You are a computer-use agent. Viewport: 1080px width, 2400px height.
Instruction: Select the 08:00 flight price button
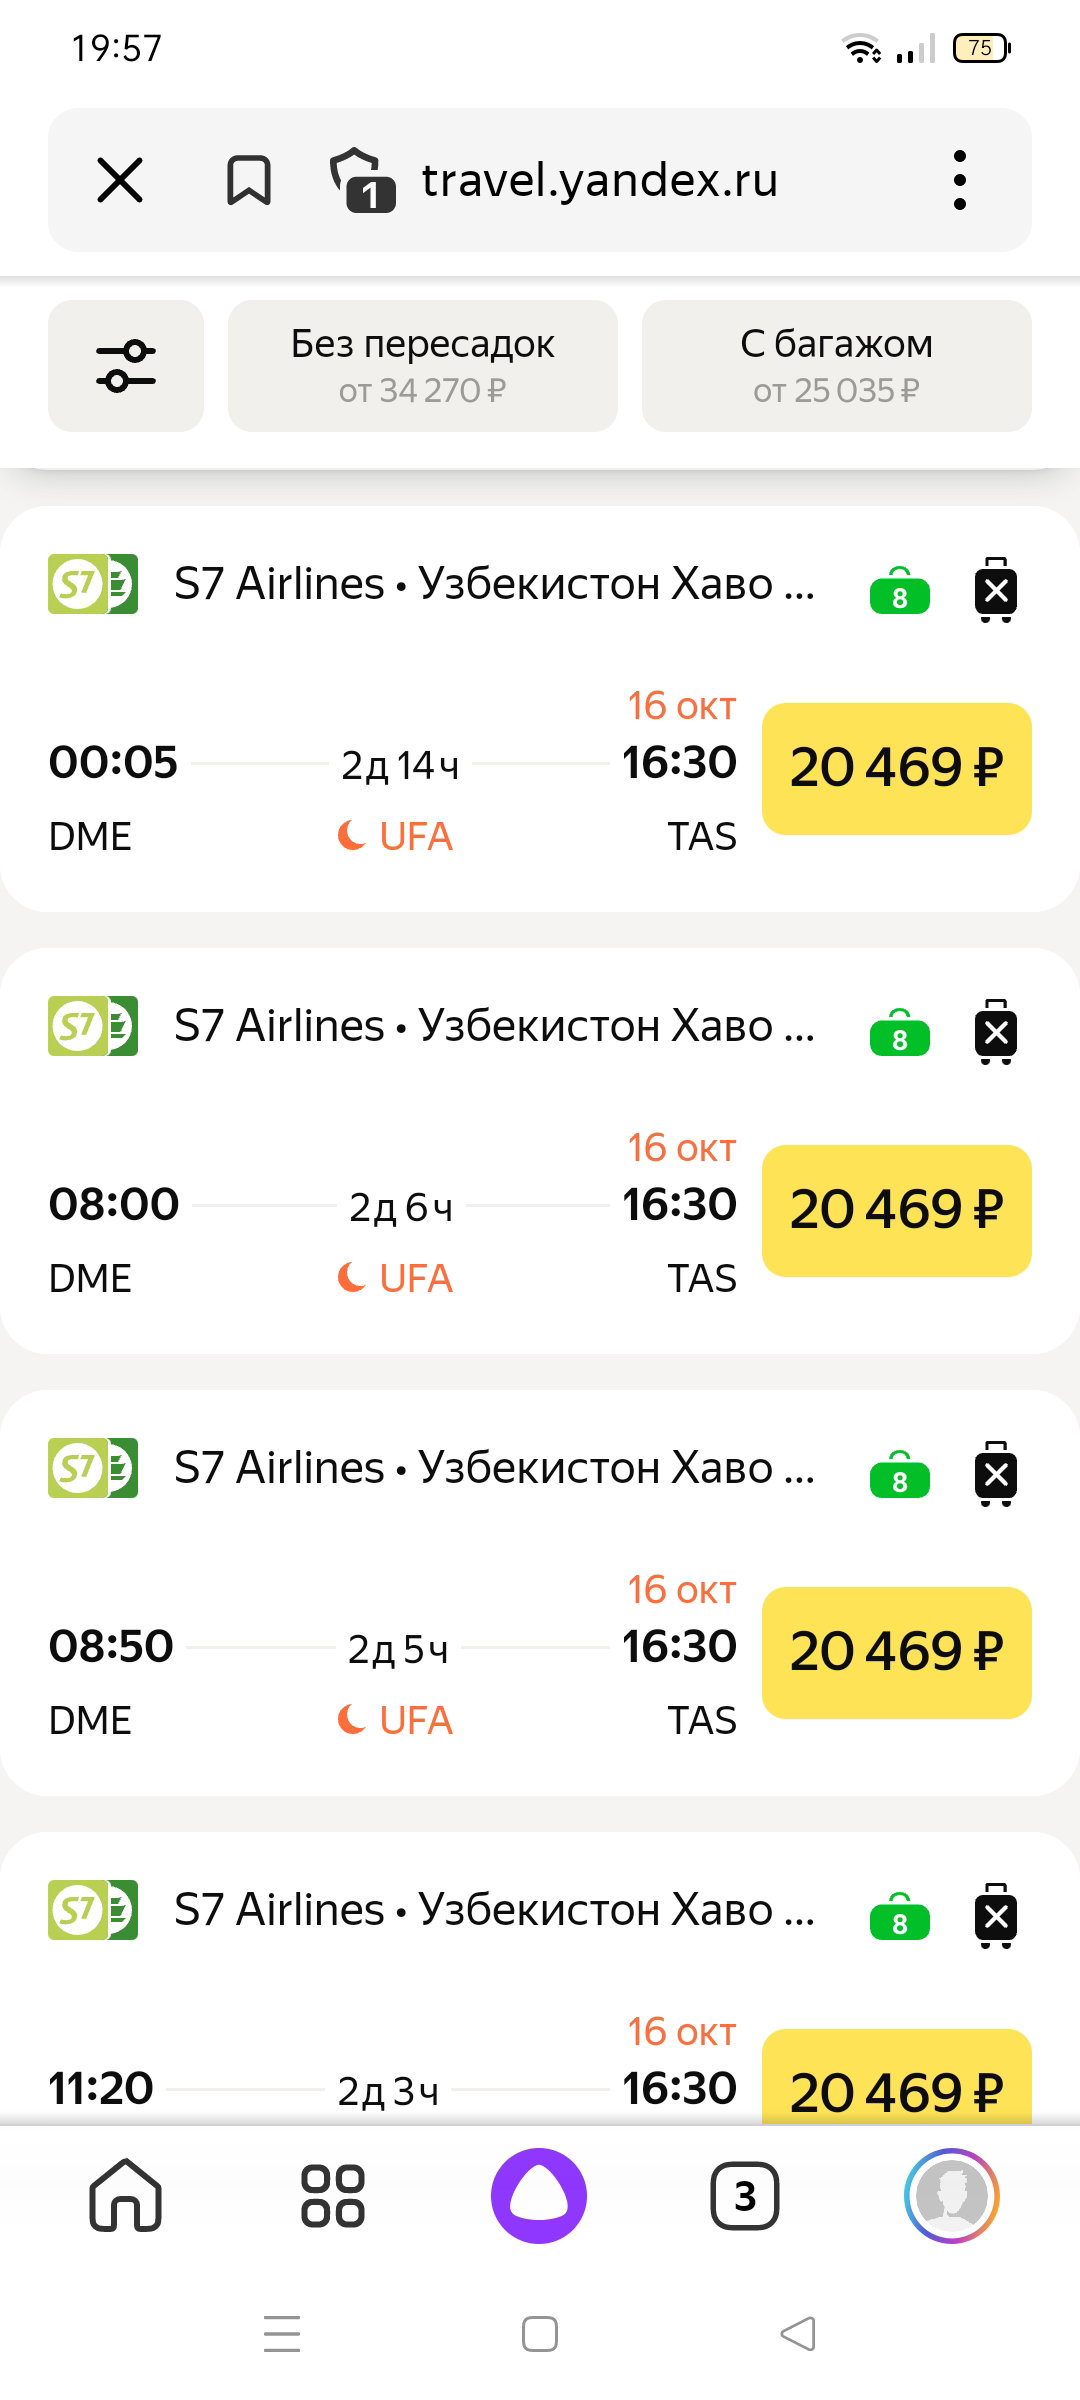tap(897, 1211)
